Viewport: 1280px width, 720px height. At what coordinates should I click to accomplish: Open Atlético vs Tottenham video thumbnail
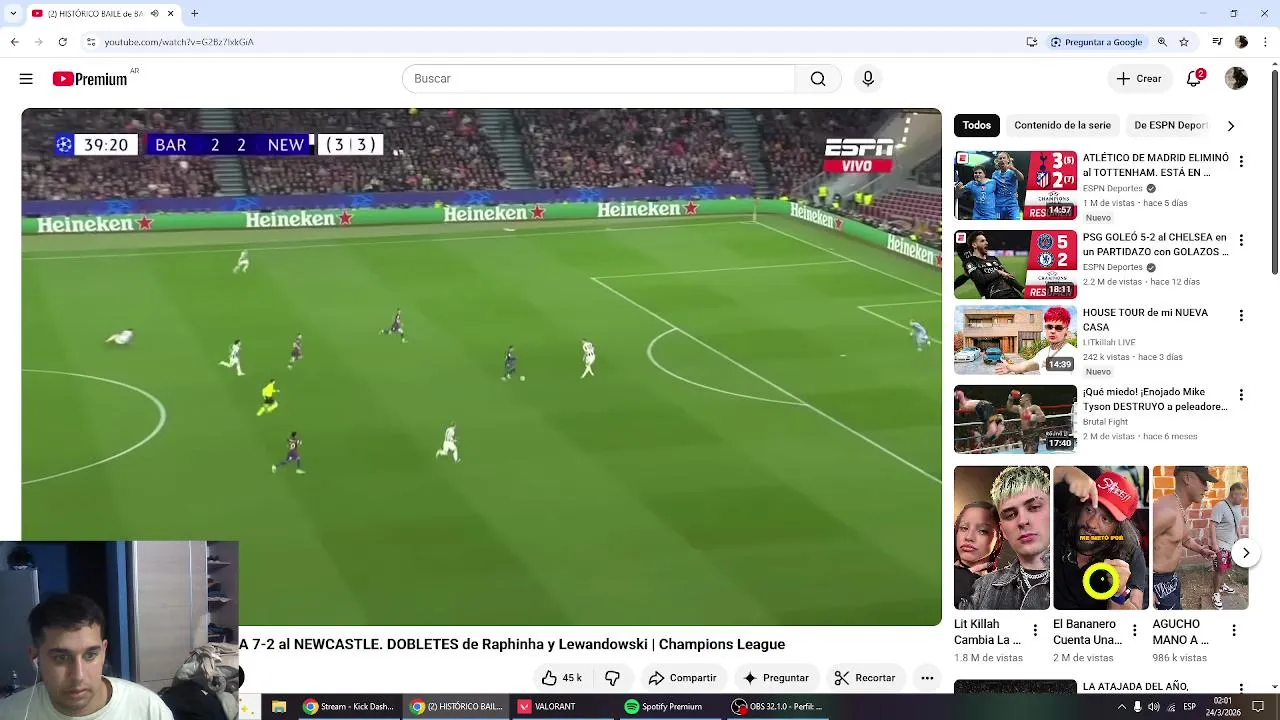(x=1015, y=186)
